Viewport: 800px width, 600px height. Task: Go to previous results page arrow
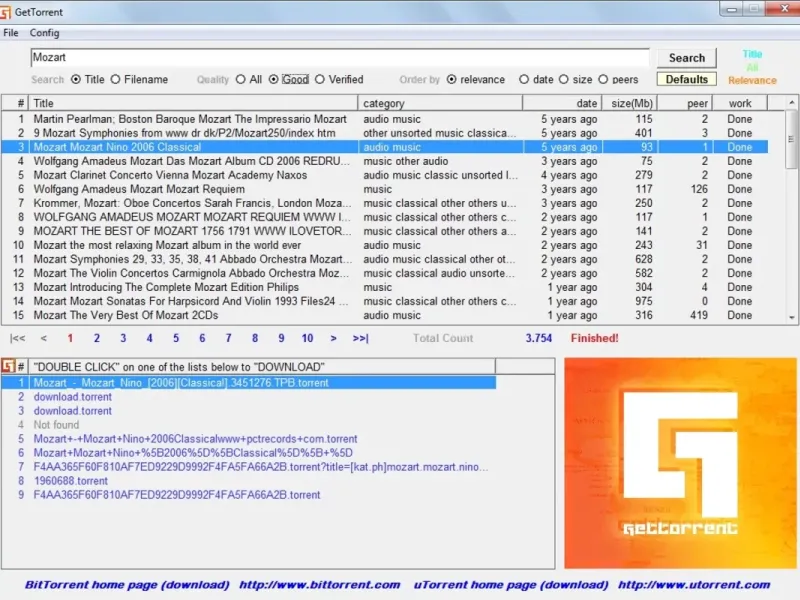coord(44,338)
